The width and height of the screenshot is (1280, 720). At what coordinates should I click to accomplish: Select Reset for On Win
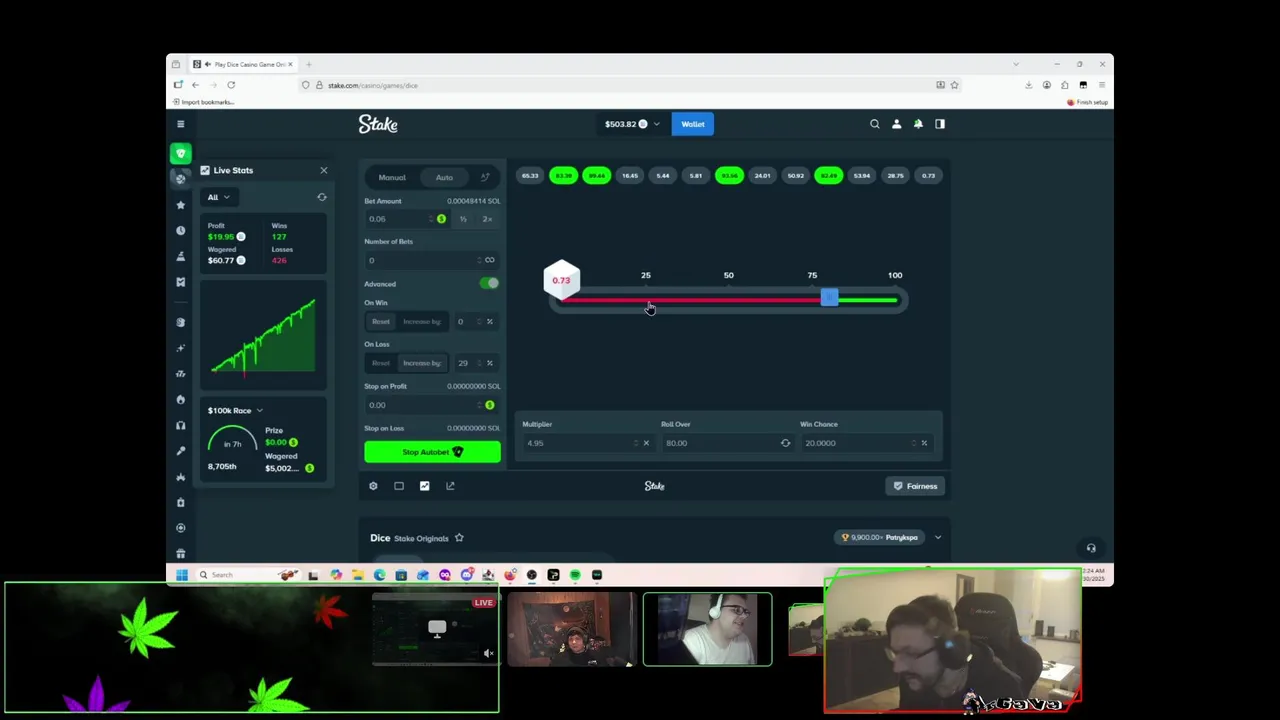click(381, 322)
